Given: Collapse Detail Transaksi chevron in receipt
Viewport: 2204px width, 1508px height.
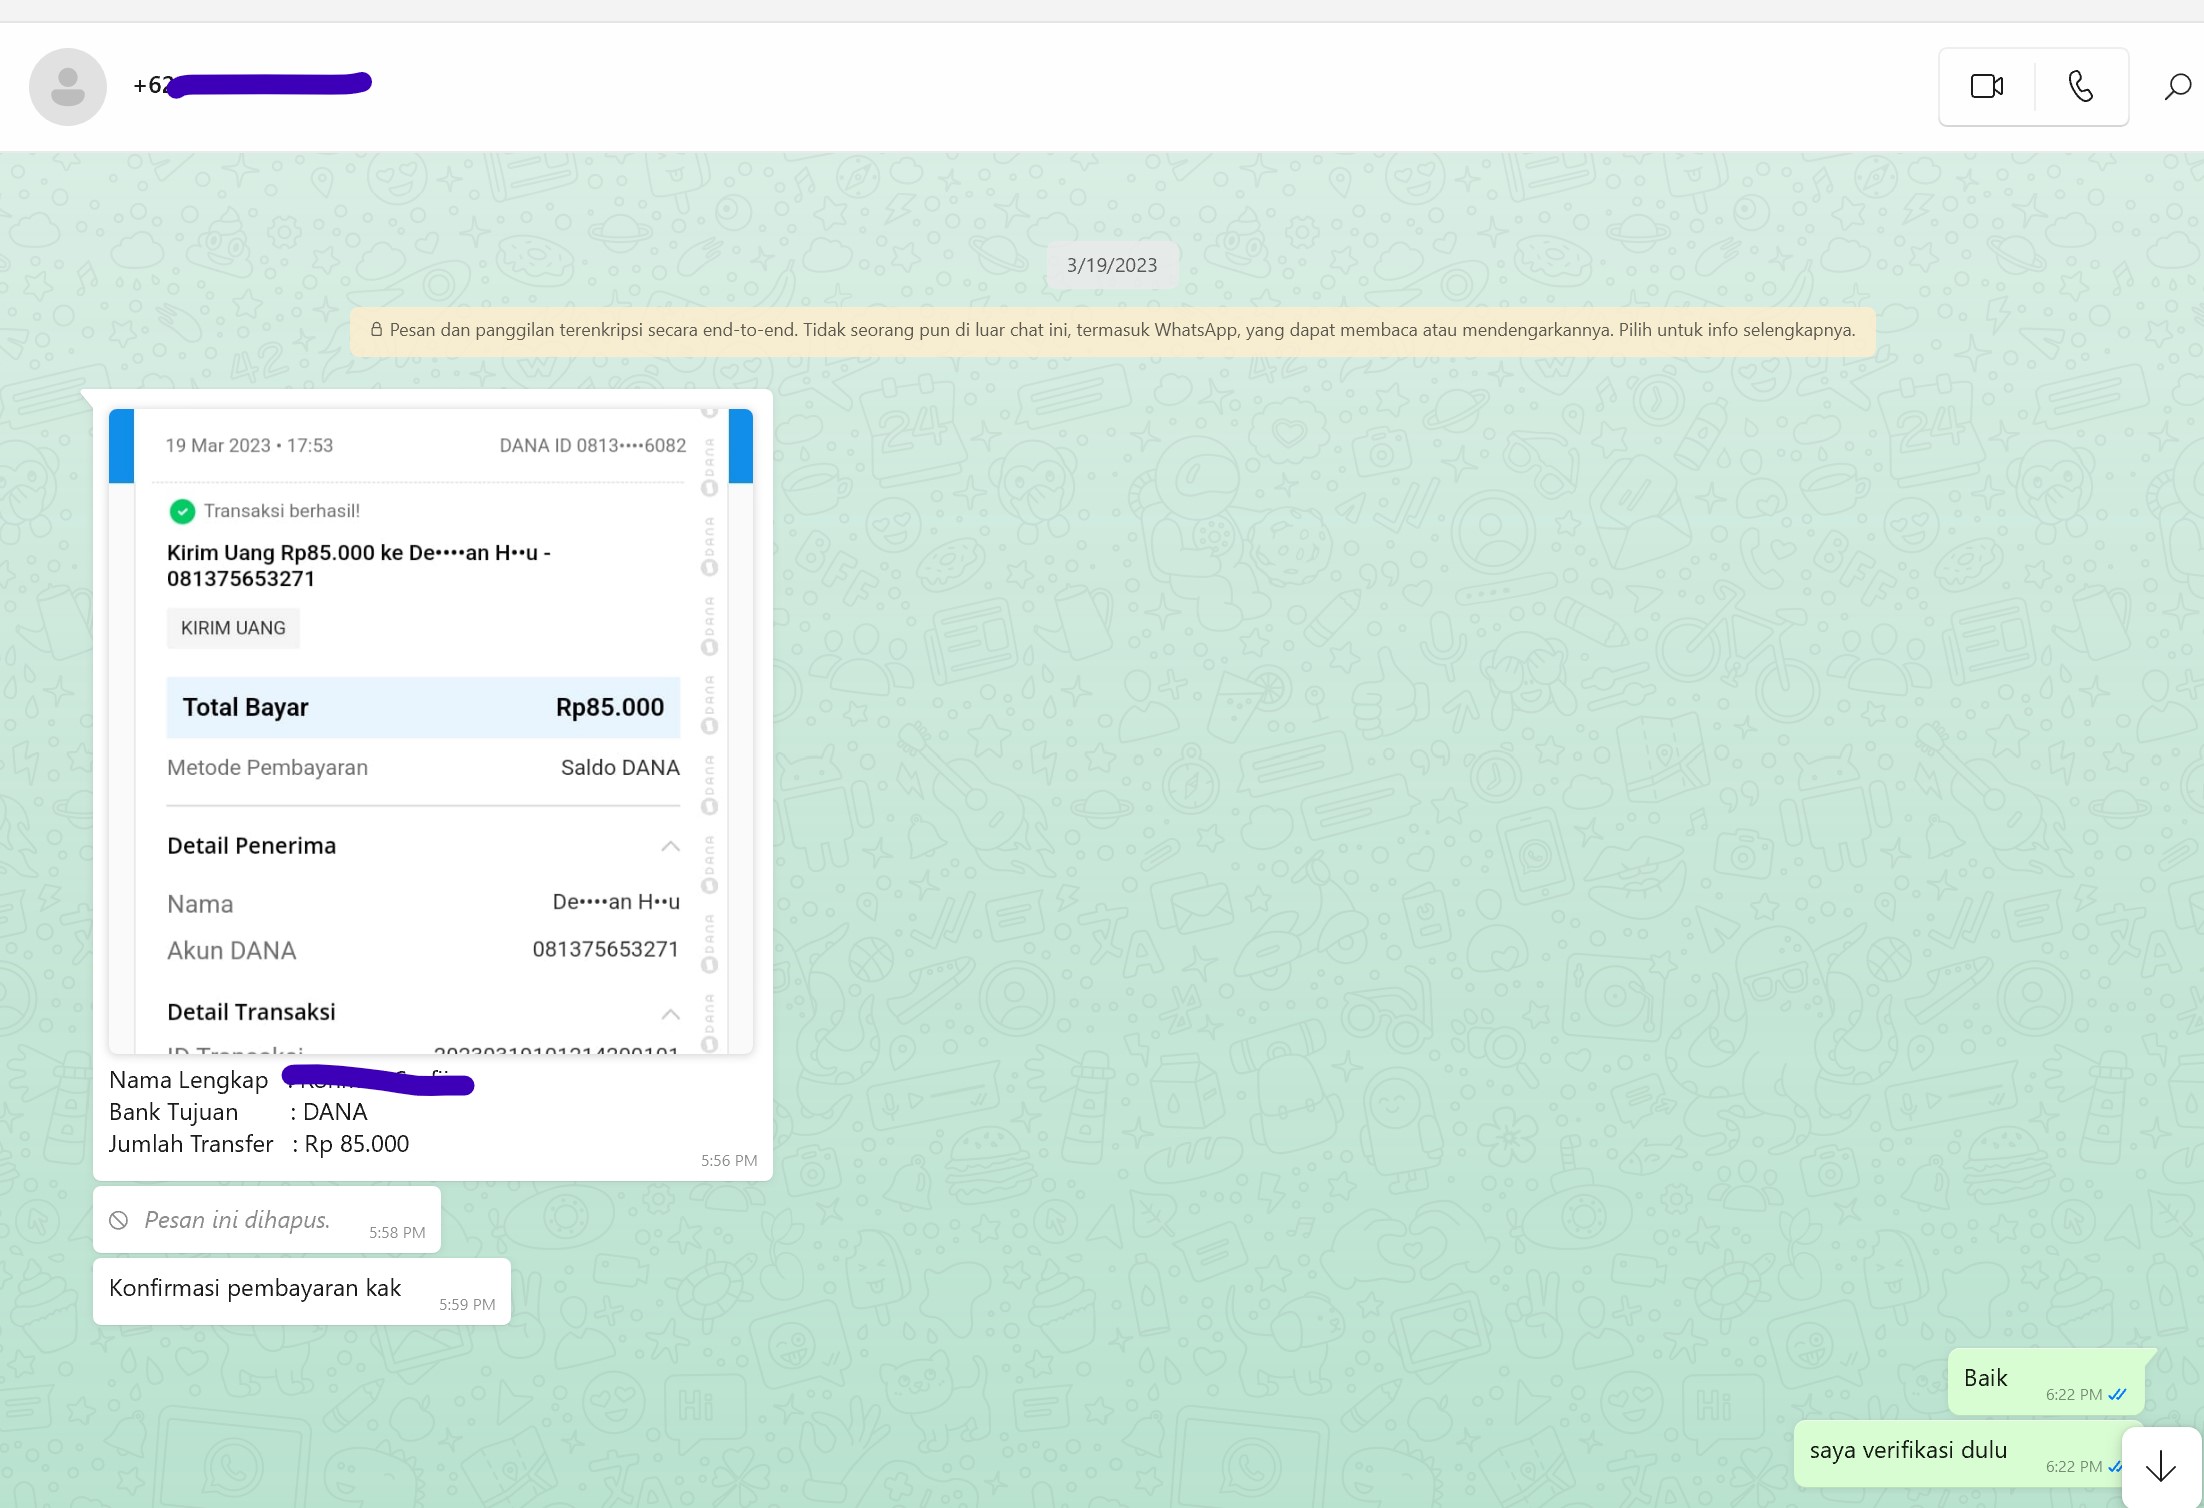Looking at the screenshot, I should pos(670,1014).
